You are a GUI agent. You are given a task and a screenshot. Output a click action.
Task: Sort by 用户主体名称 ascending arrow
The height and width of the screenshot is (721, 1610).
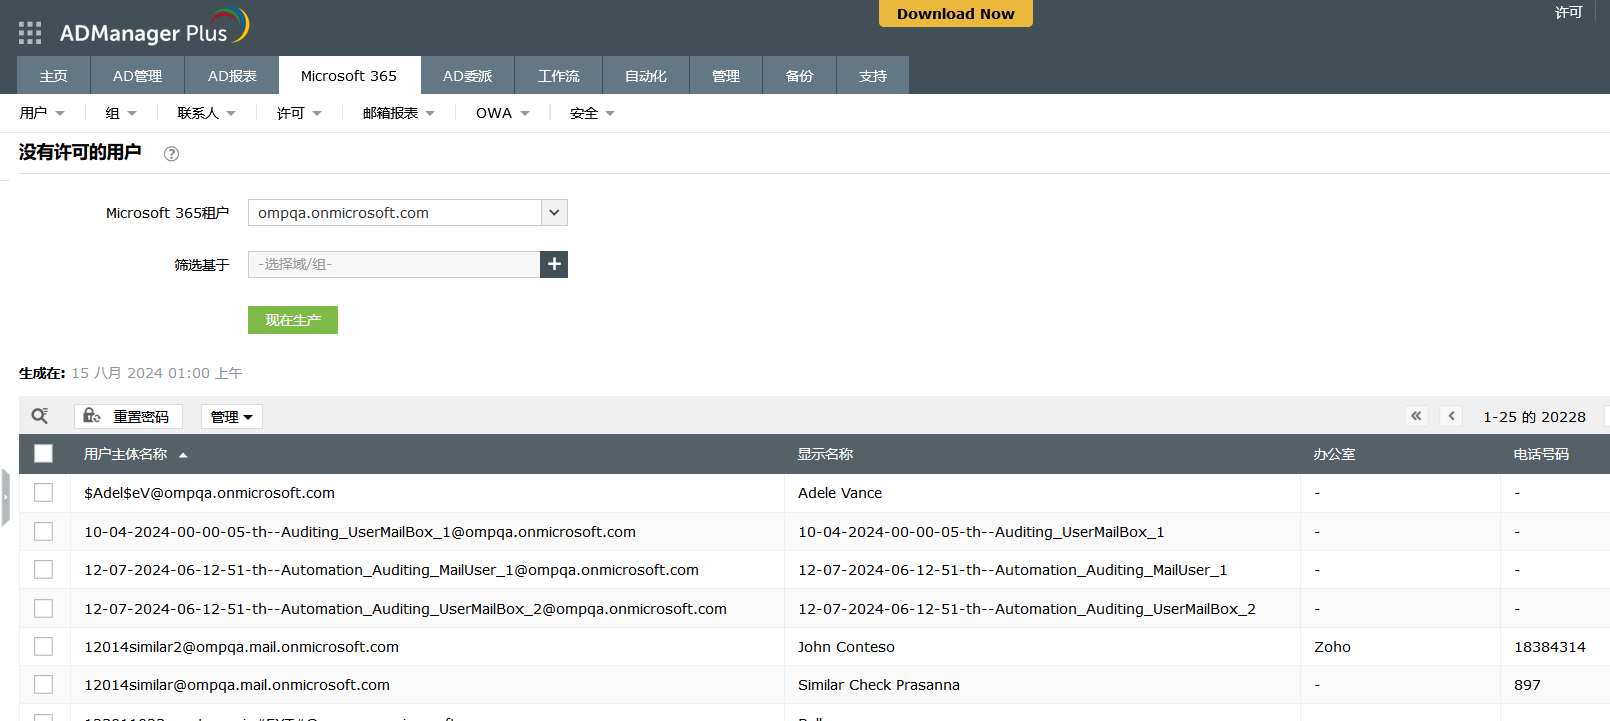click(183, 455)
